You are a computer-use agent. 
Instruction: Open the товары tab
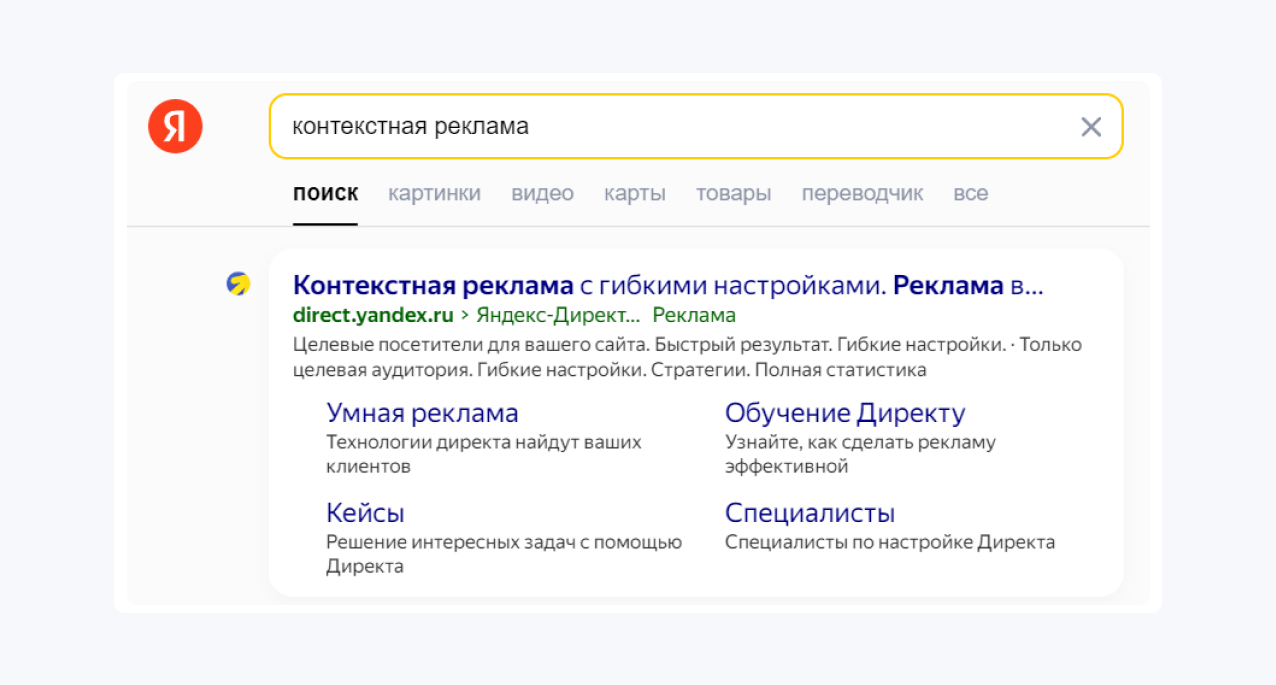pos(734,193)
